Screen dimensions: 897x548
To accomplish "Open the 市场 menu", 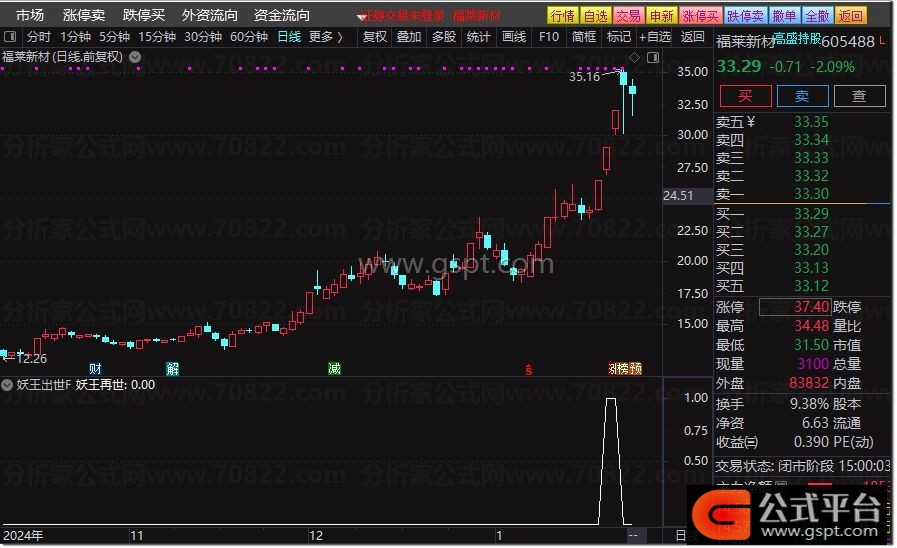I will (30, 15).
